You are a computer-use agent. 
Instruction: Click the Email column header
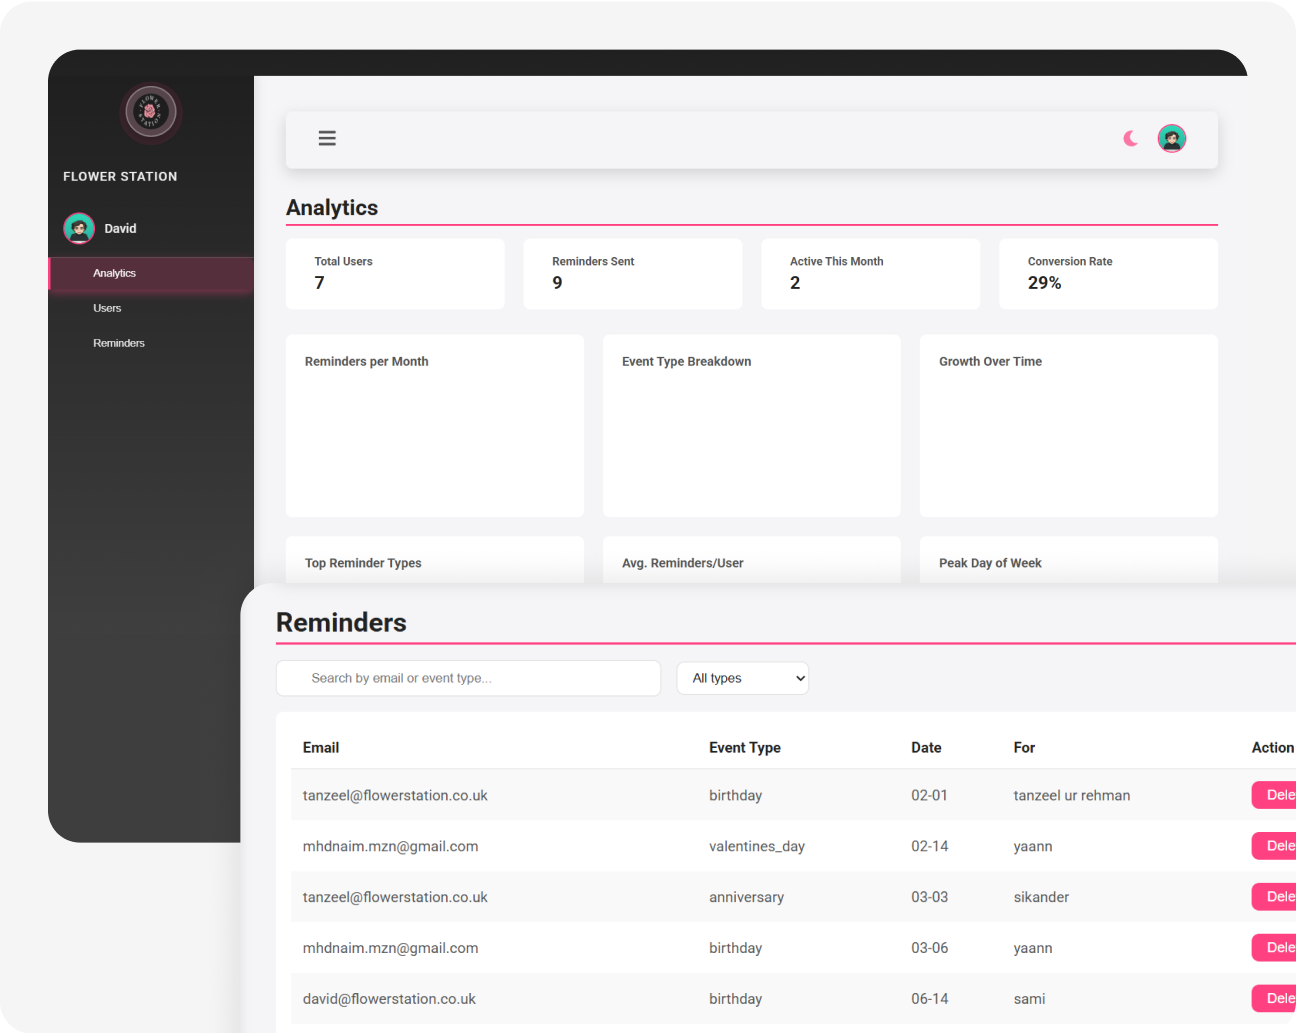click(321, 747)
